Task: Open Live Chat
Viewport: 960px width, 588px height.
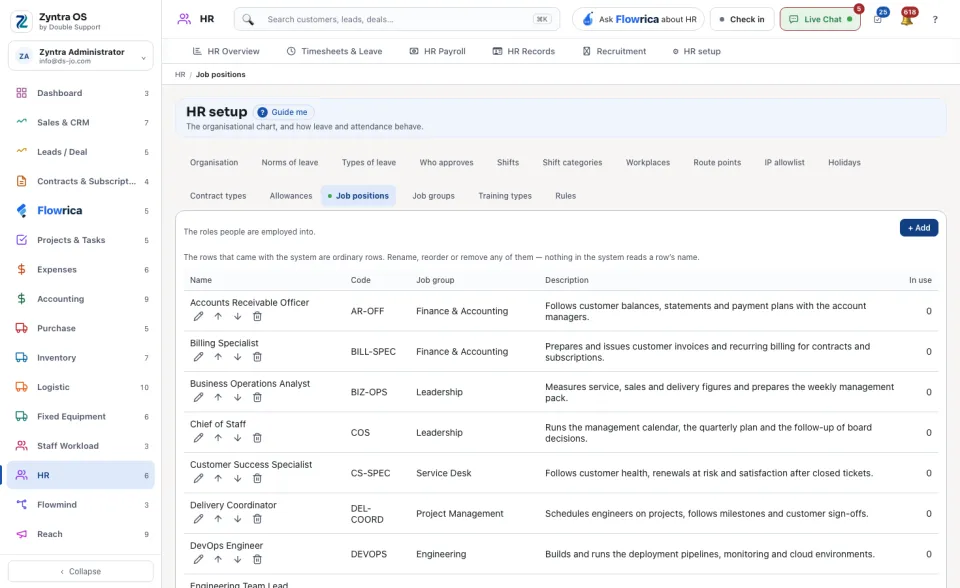Action: pyautogui.click(x=820, y=19)
